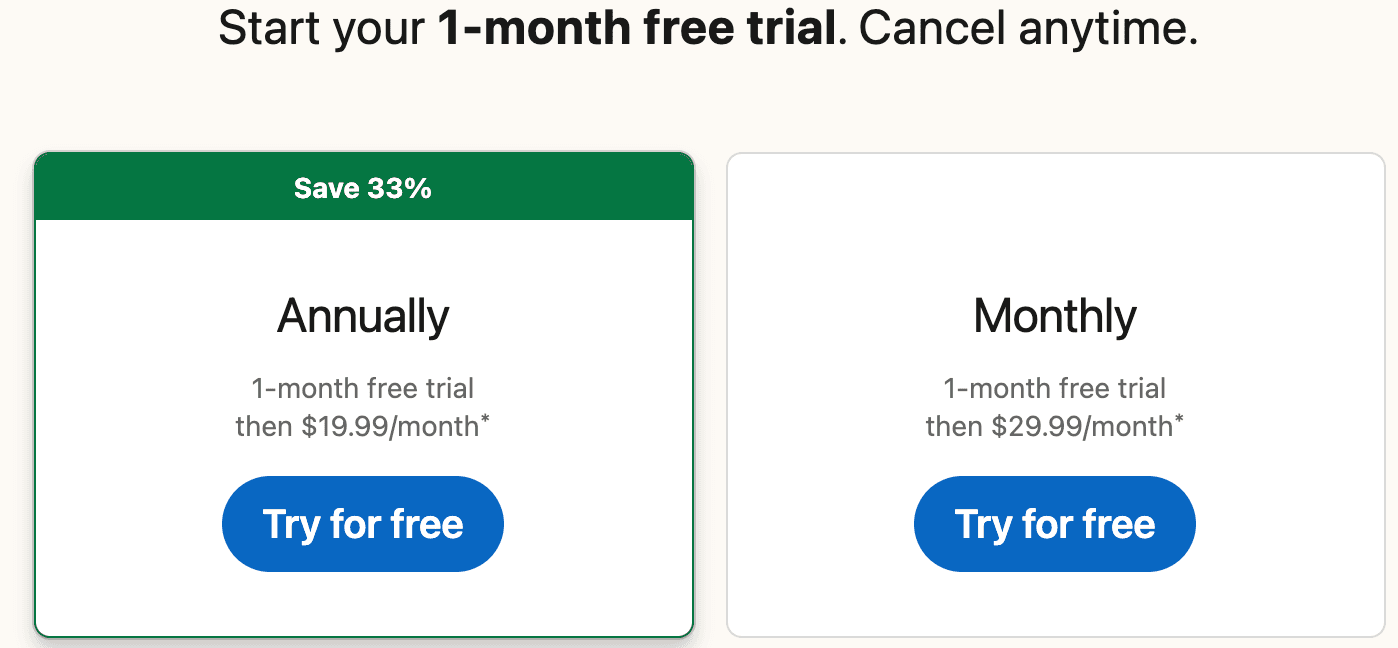Click the $19.99/month price text

[x=391, y=427]
